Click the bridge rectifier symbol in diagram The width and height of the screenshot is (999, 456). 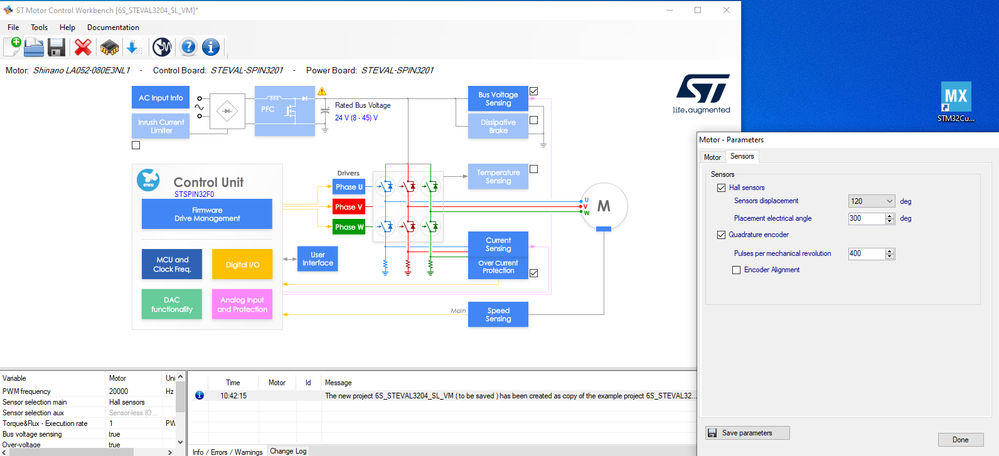click(x=227, y=110)
